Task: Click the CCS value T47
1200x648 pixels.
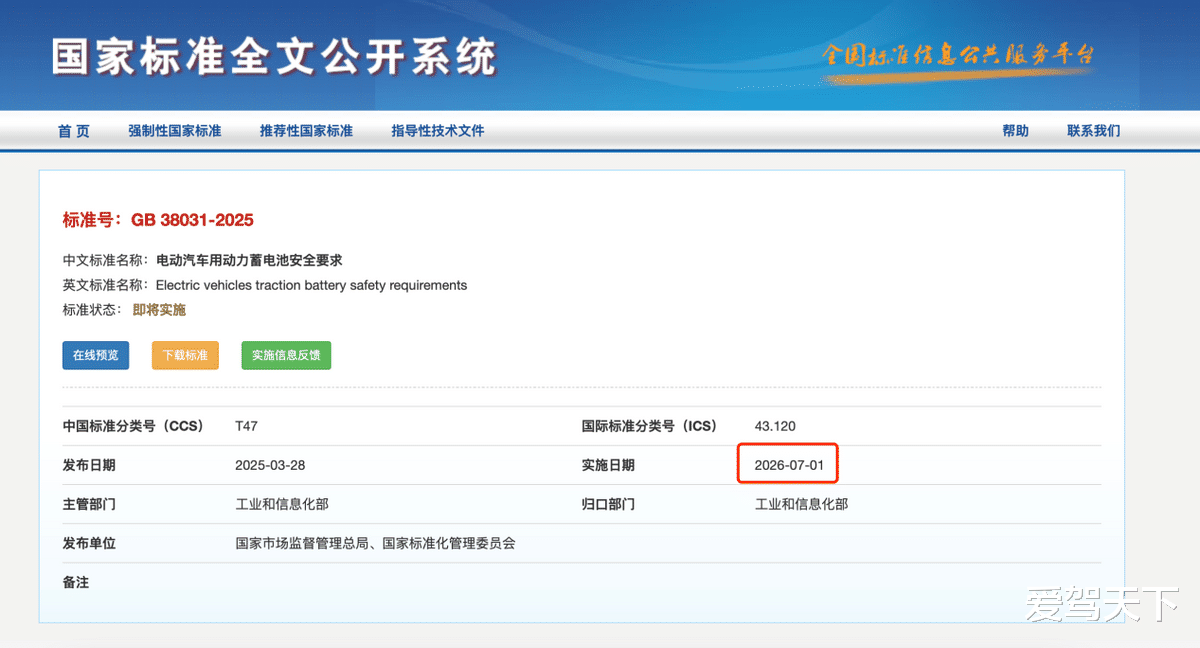Action: [246, 426]
